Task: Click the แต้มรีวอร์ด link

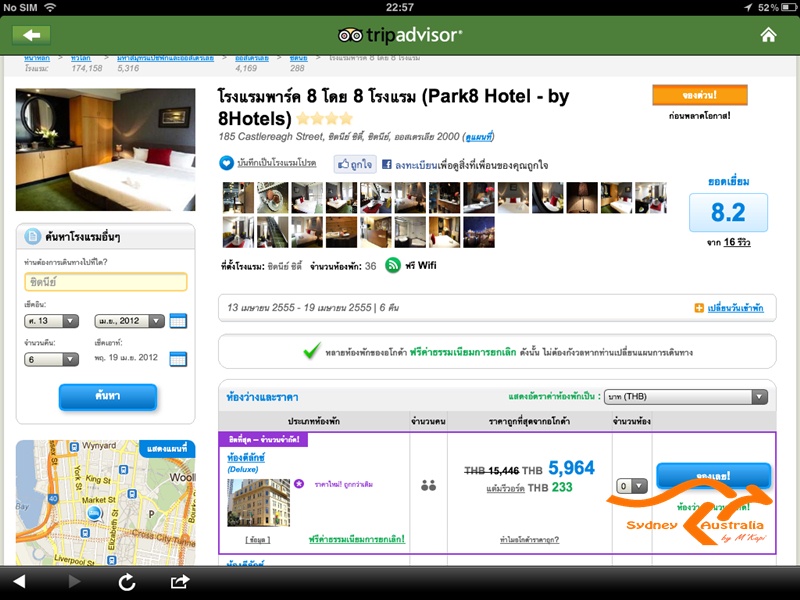Action: tap(505, 488)
